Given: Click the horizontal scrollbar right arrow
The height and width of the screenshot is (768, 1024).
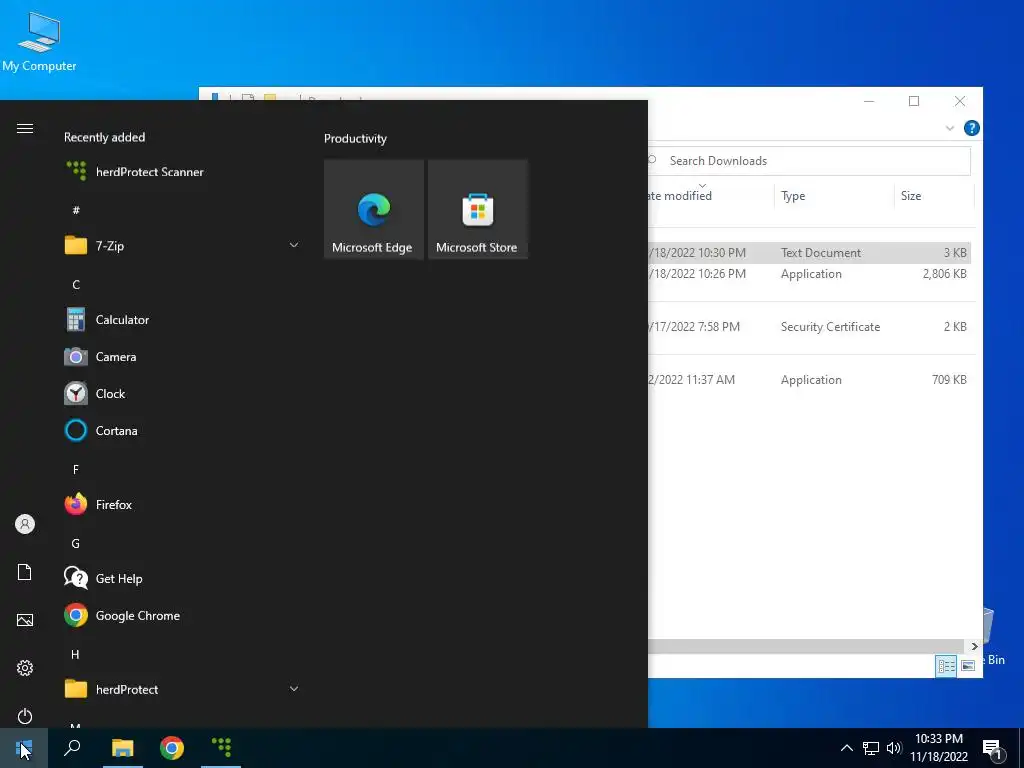Looking at the screenshot, I should click(x=974, y=646).
